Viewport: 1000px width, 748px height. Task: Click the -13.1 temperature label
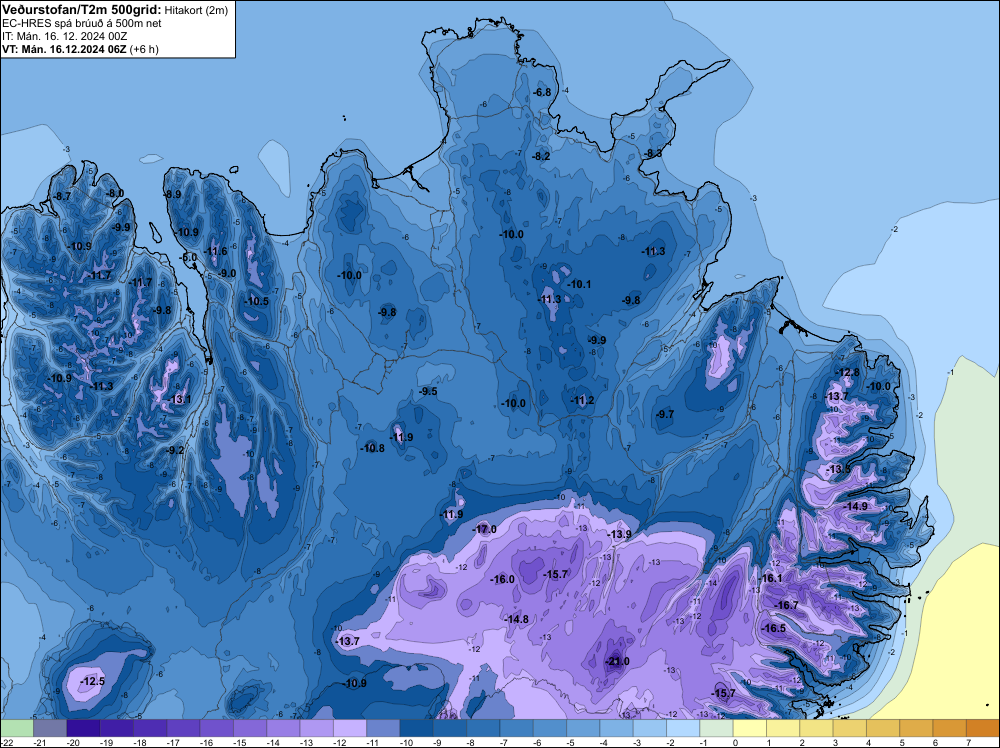(180, 400)
